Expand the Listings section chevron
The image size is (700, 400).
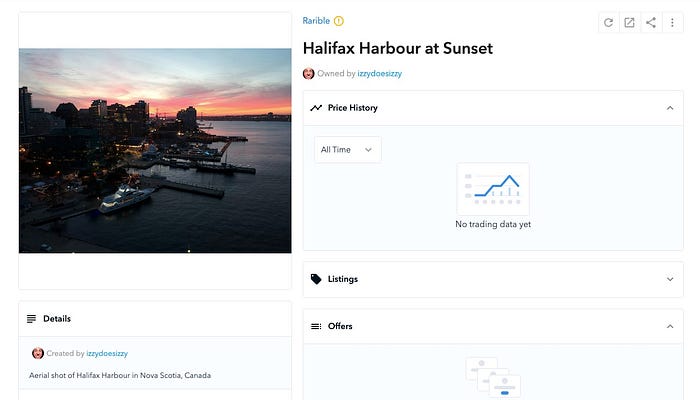(669, 279)
